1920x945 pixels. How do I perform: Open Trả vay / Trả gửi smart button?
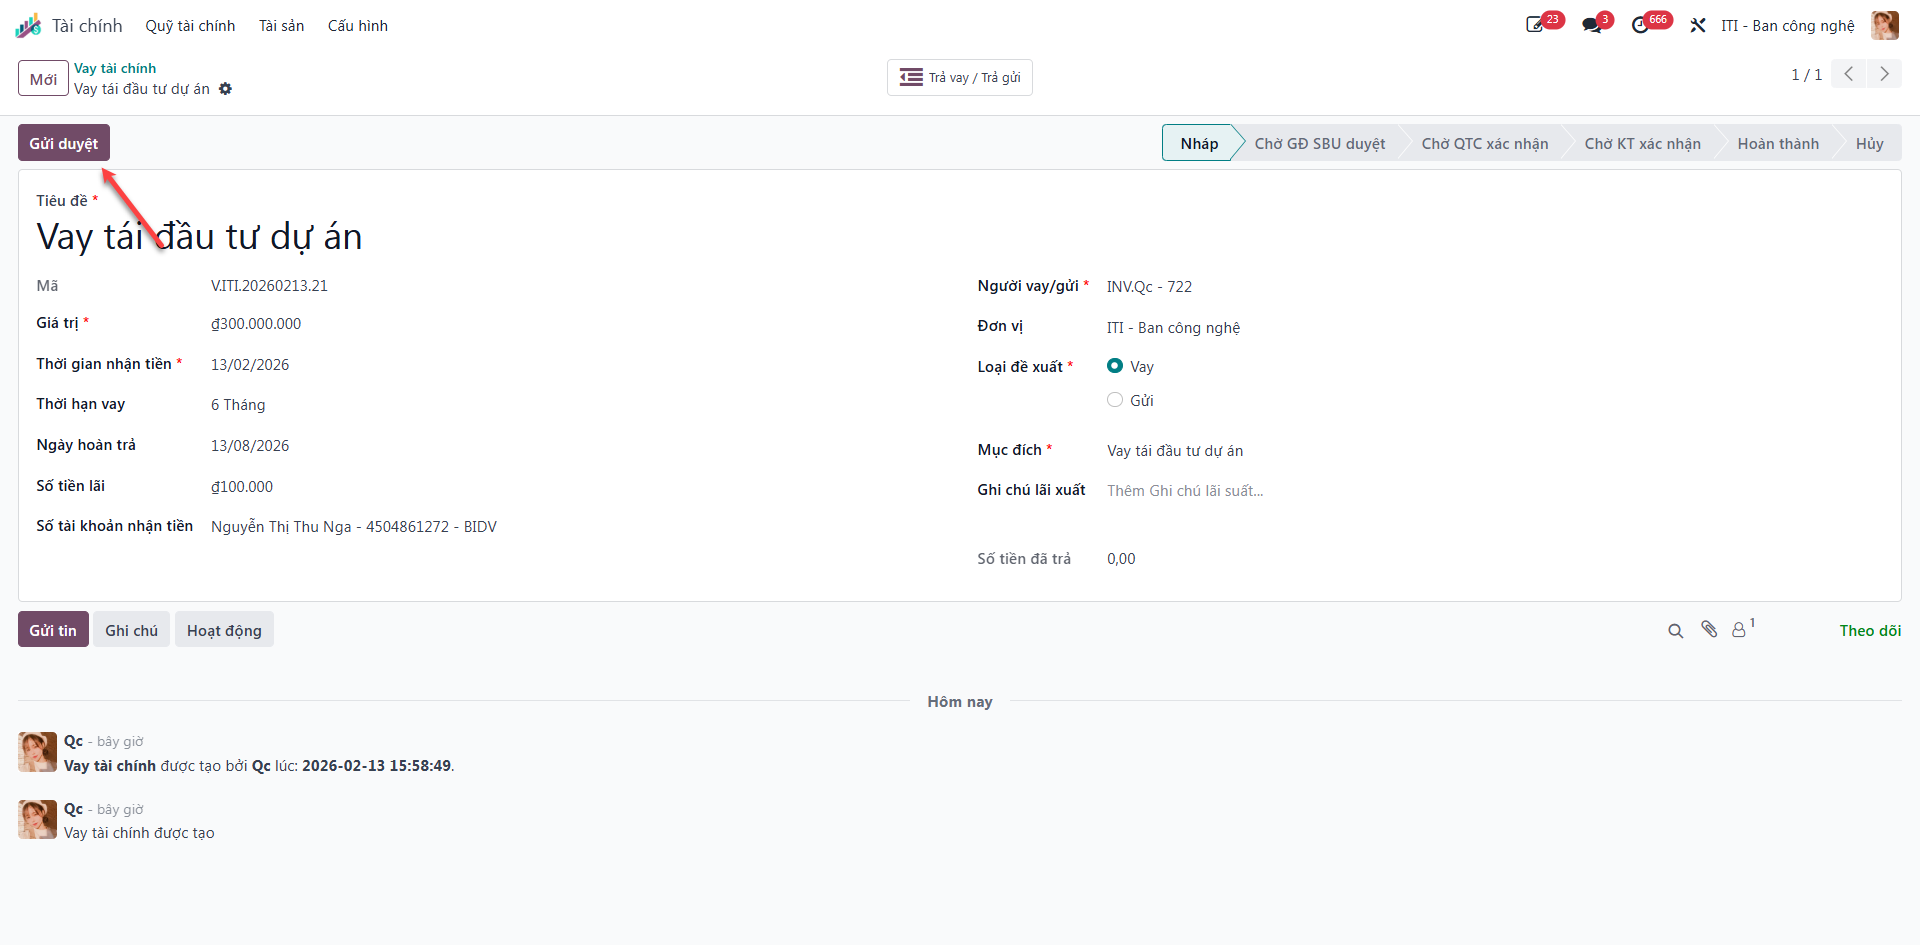pyautogui.click(x=960, y=77)
